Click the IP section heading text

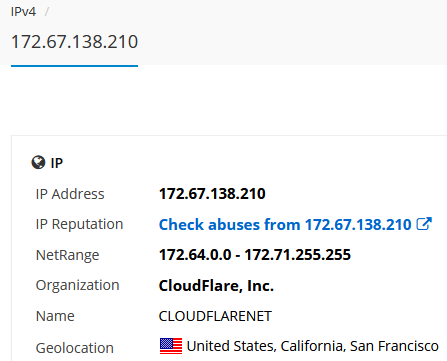(57, 163)
